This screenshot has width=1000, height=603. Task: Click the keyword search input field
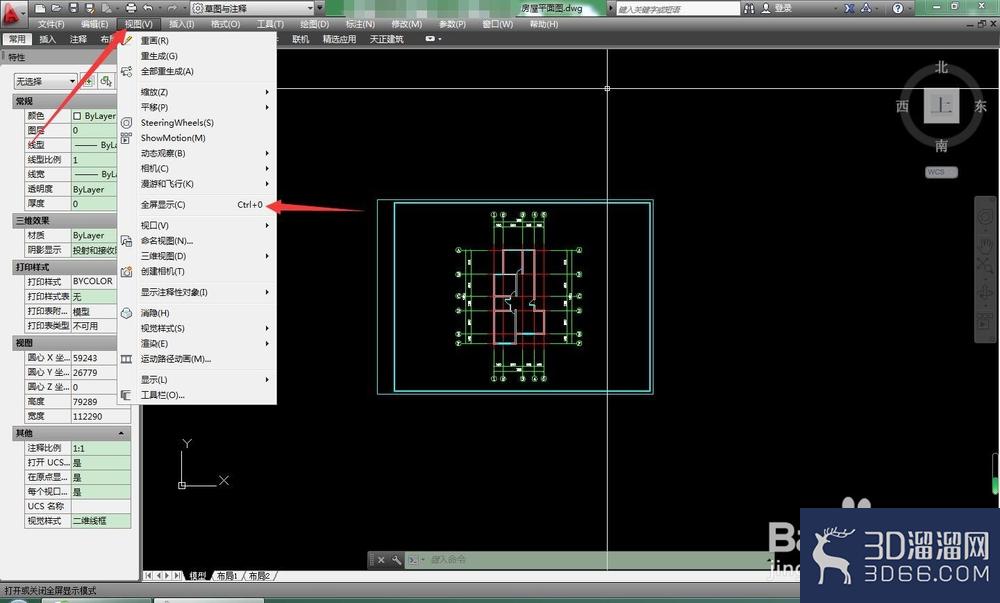(x=678, y=9)
